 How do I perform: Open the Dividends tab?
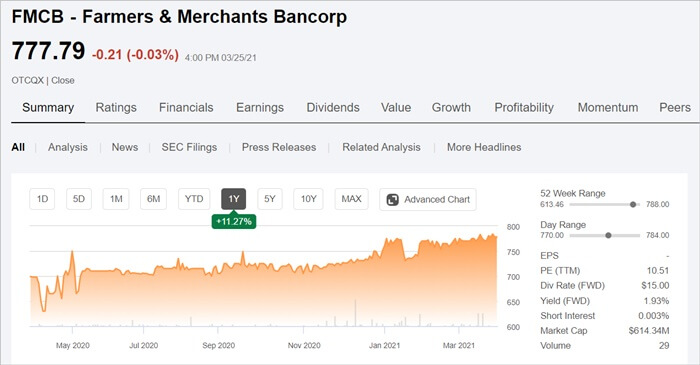[333, 108]
